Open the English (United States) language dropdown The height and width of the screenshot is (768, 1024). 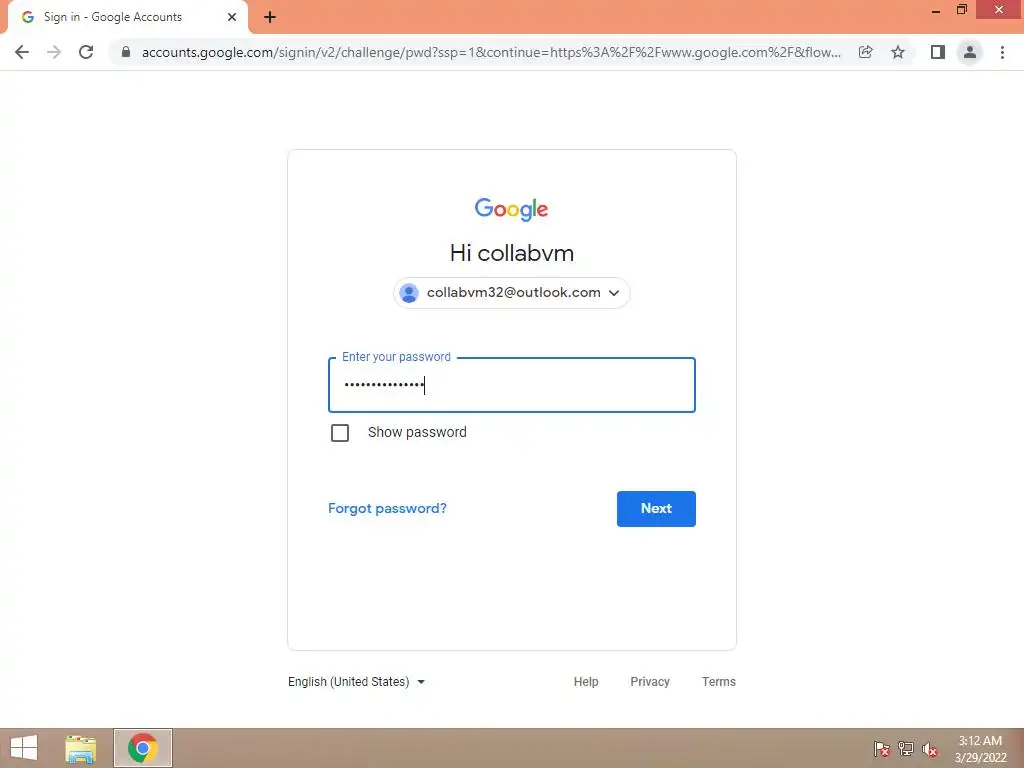(357, 682)
